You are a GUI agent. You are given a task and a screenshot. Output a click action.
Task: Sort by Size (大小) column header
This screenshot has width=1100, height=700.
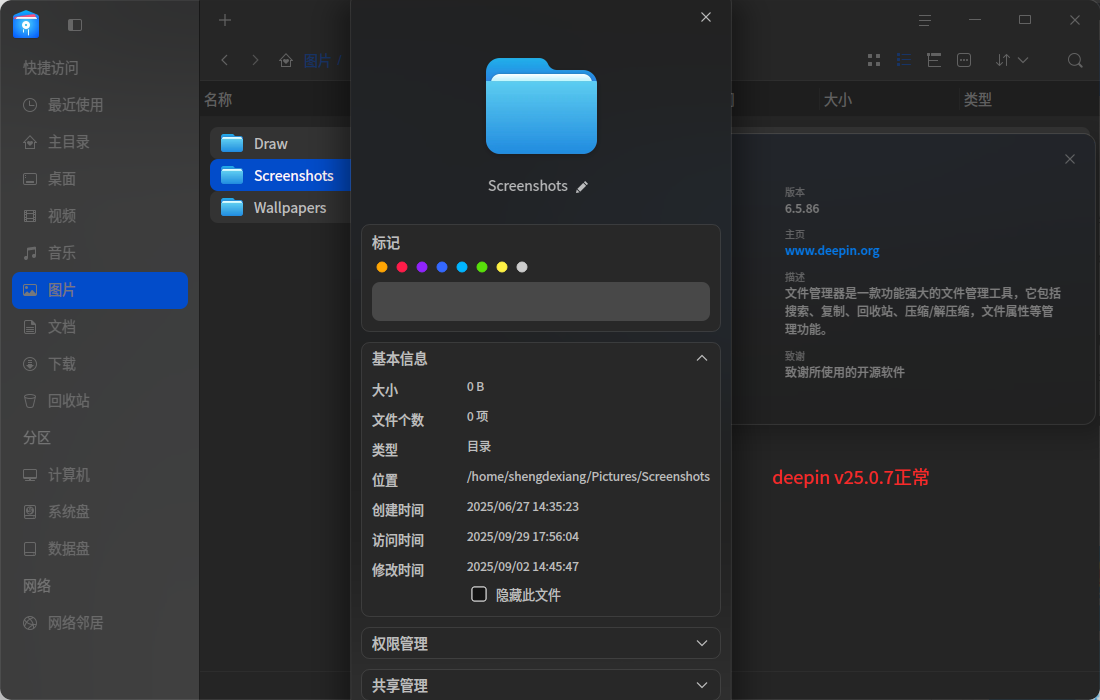pos(838,100)
